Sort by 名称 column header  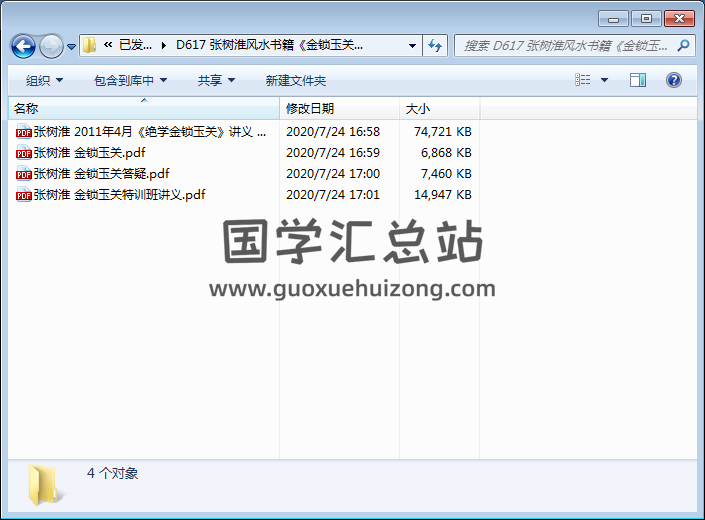(144, 108)
